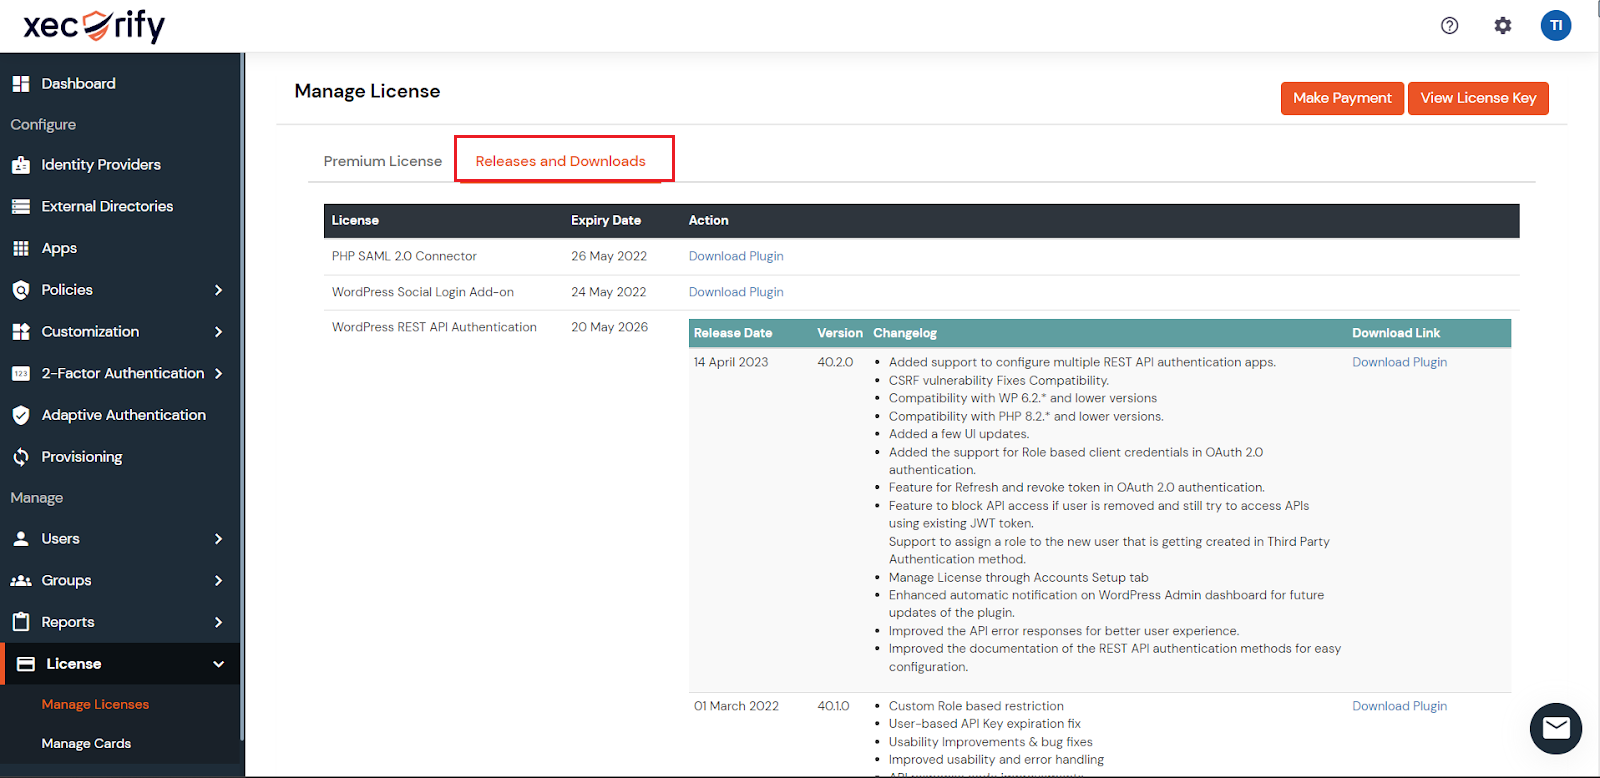Click the 26 May 2022 expiry date
The width and height of the screenshot is (1600, 778).
[x=609, y=256]
